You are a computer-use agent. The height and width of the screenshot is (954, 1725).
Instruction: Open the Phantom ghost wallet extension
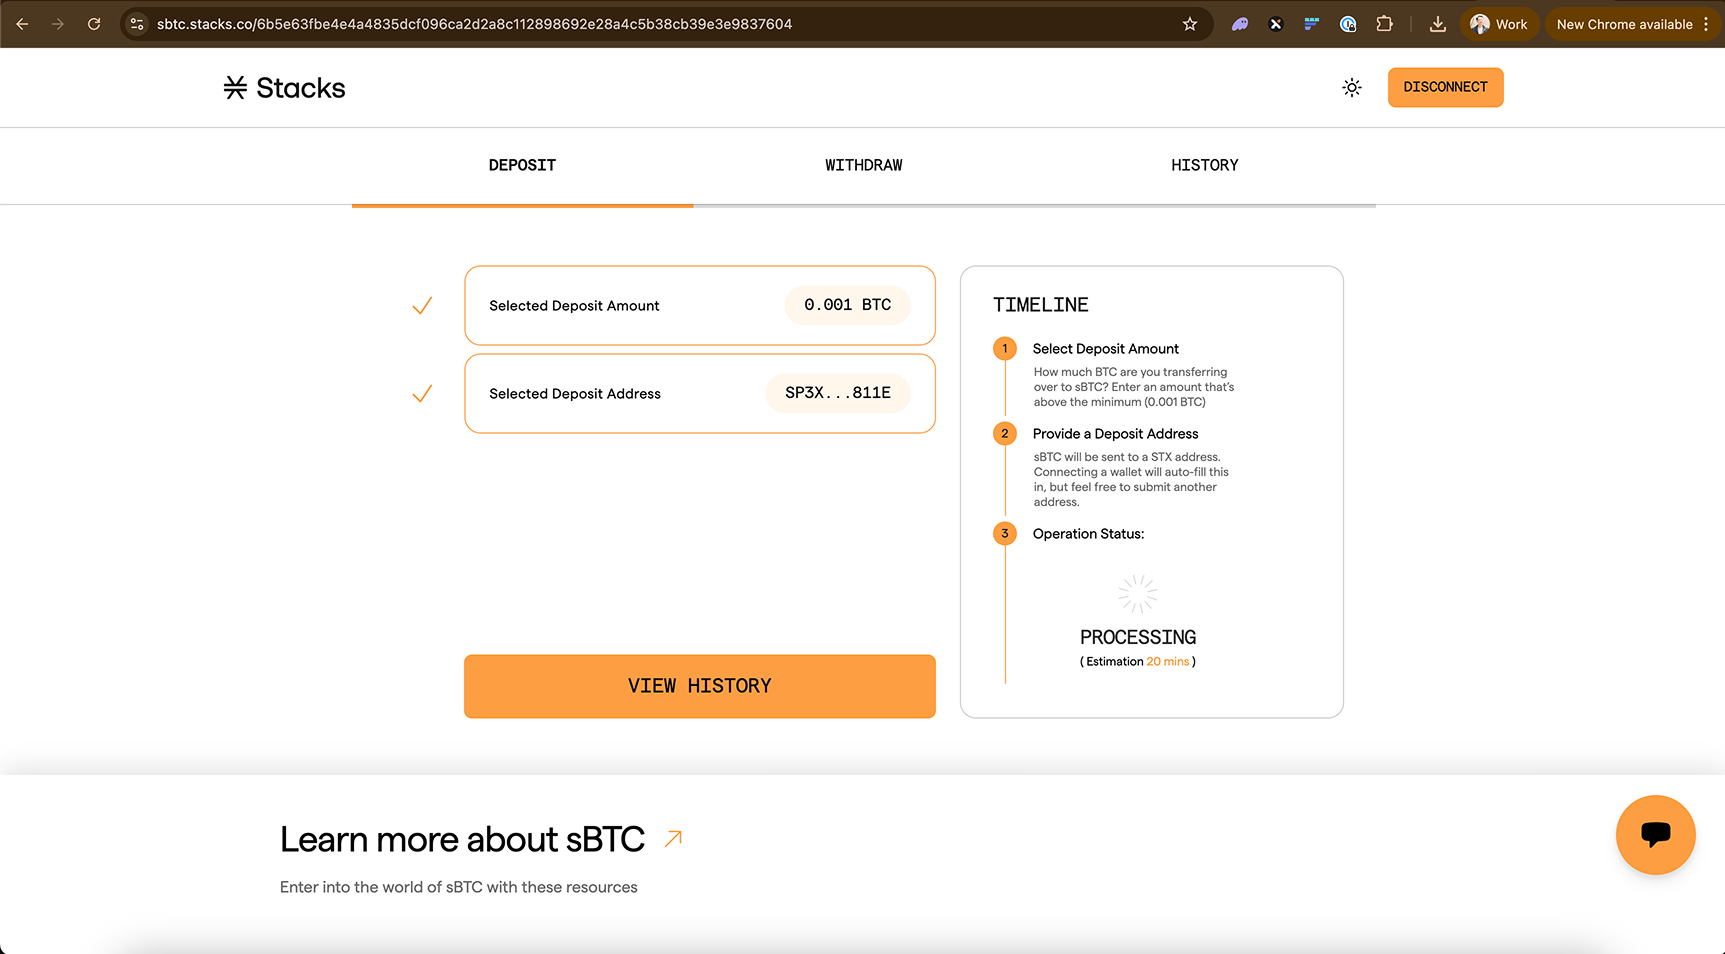point(1240,24)
